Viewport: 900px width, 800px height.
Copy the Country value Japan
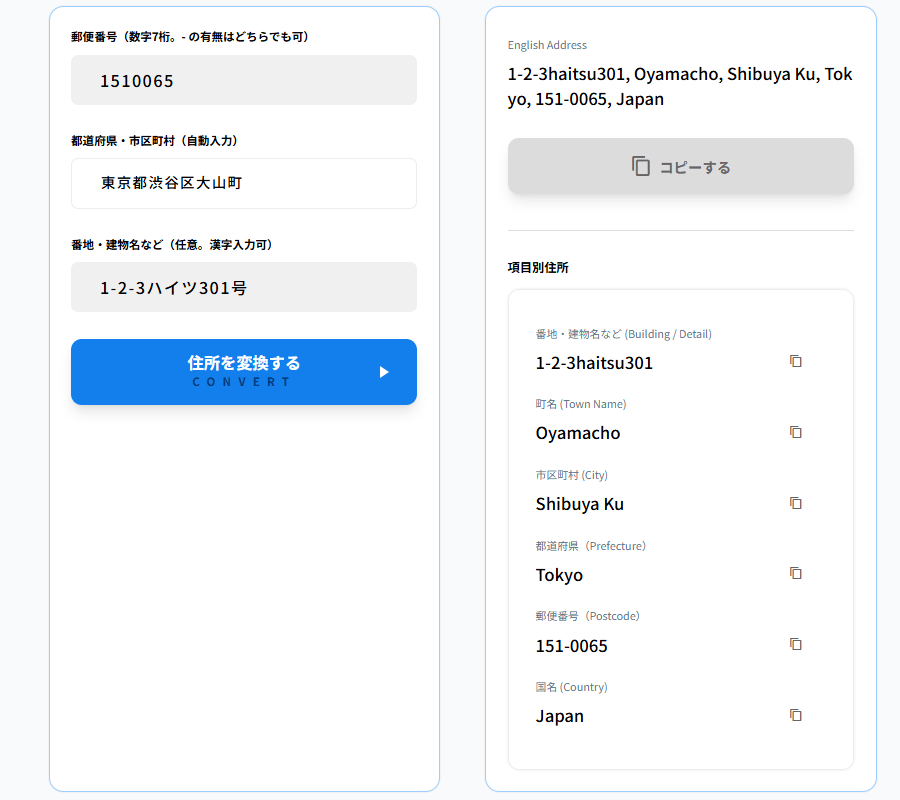(796, 715)
